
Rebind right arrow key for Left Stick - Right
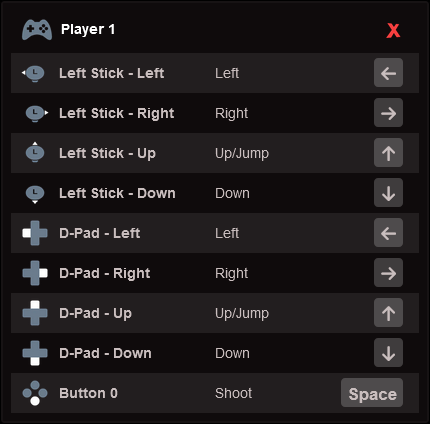388,113
